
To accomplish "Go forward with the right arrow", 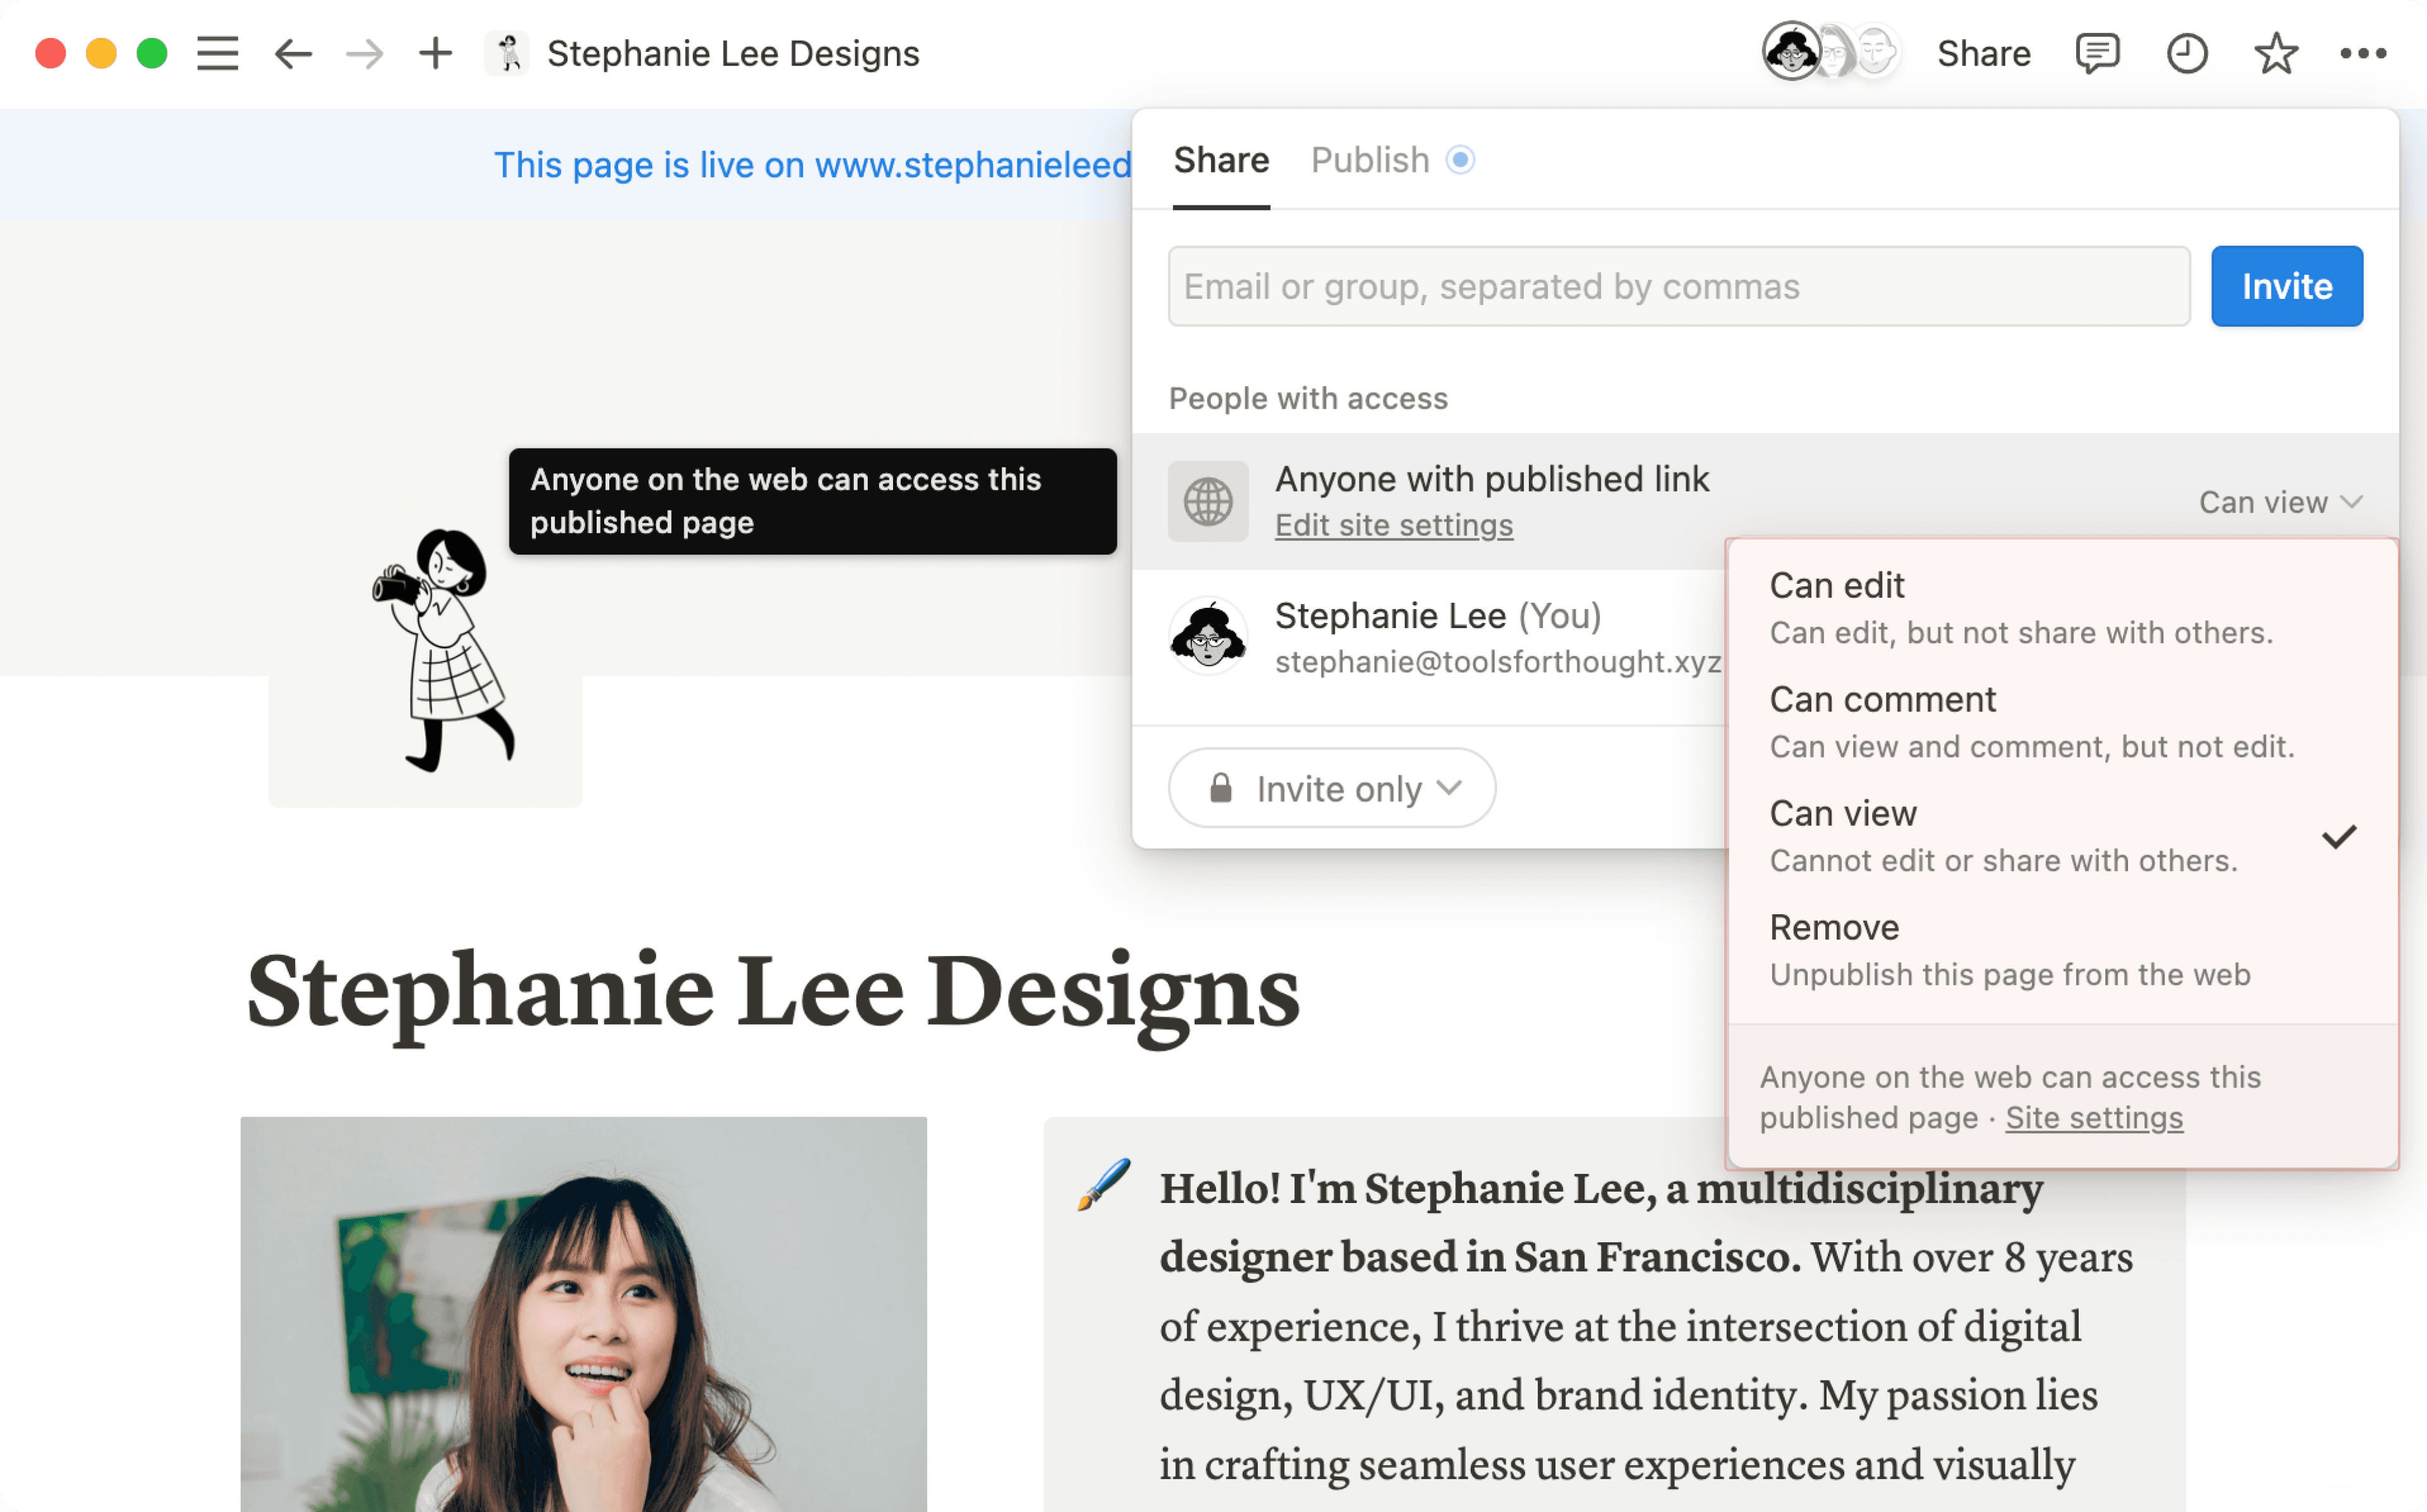I will click(364, 53).
